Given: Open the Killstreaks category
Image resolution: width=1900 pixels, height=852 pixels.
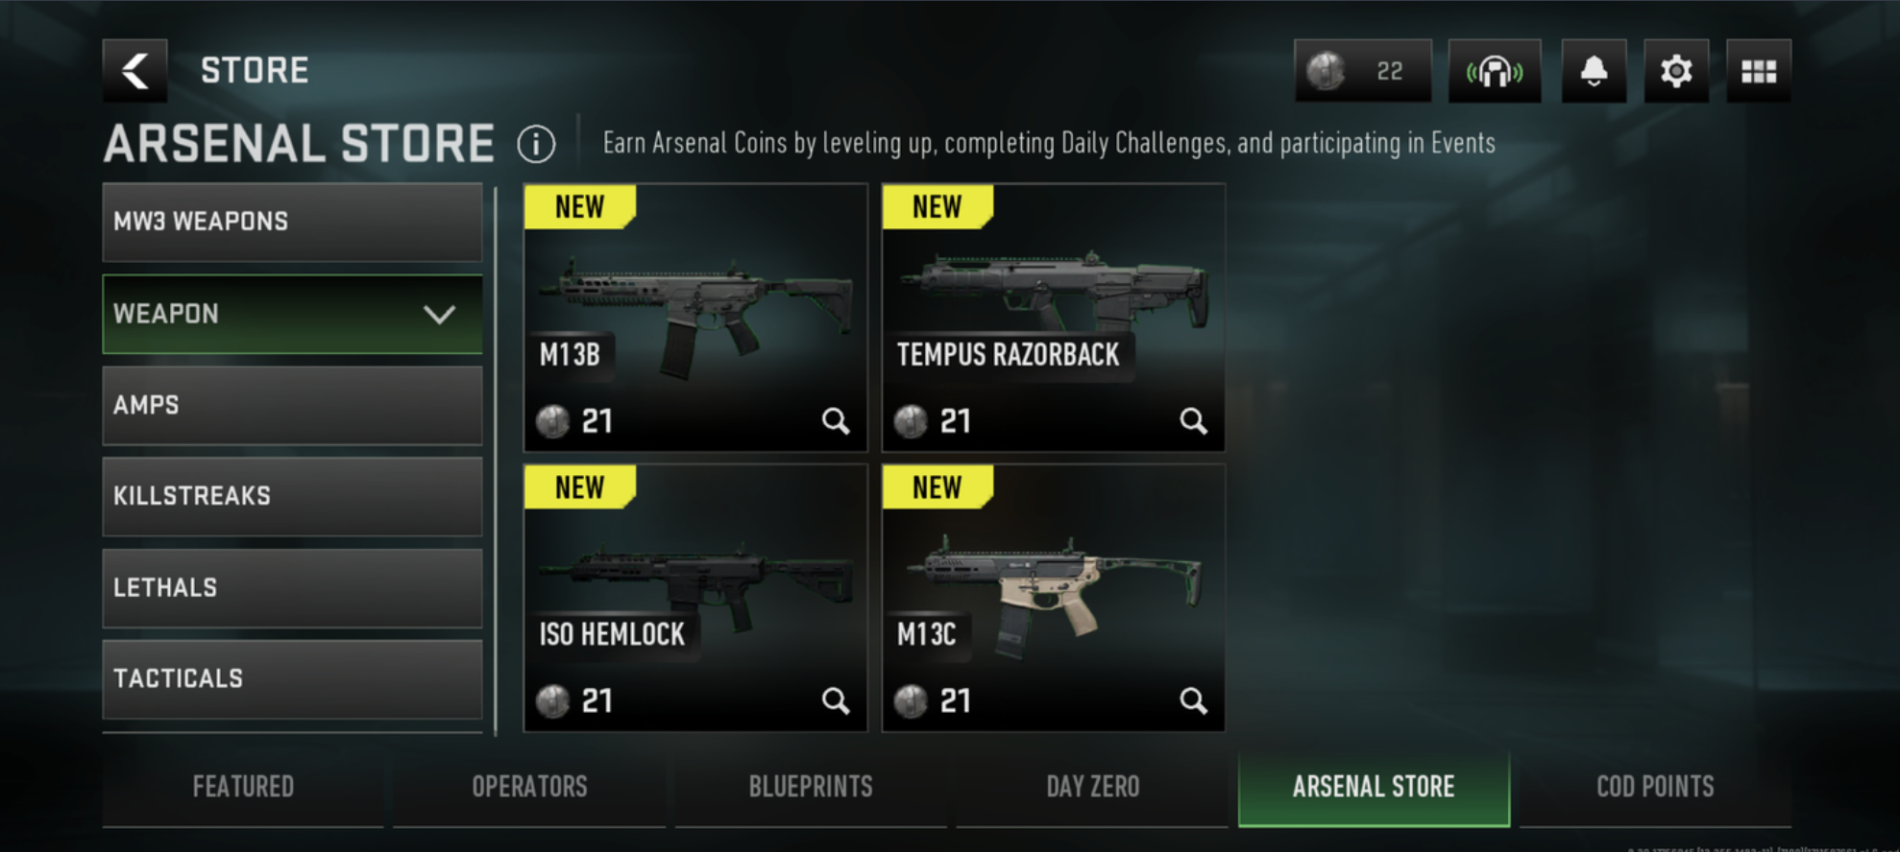Looking at the screenshot, I should click(x=292, y=496).
